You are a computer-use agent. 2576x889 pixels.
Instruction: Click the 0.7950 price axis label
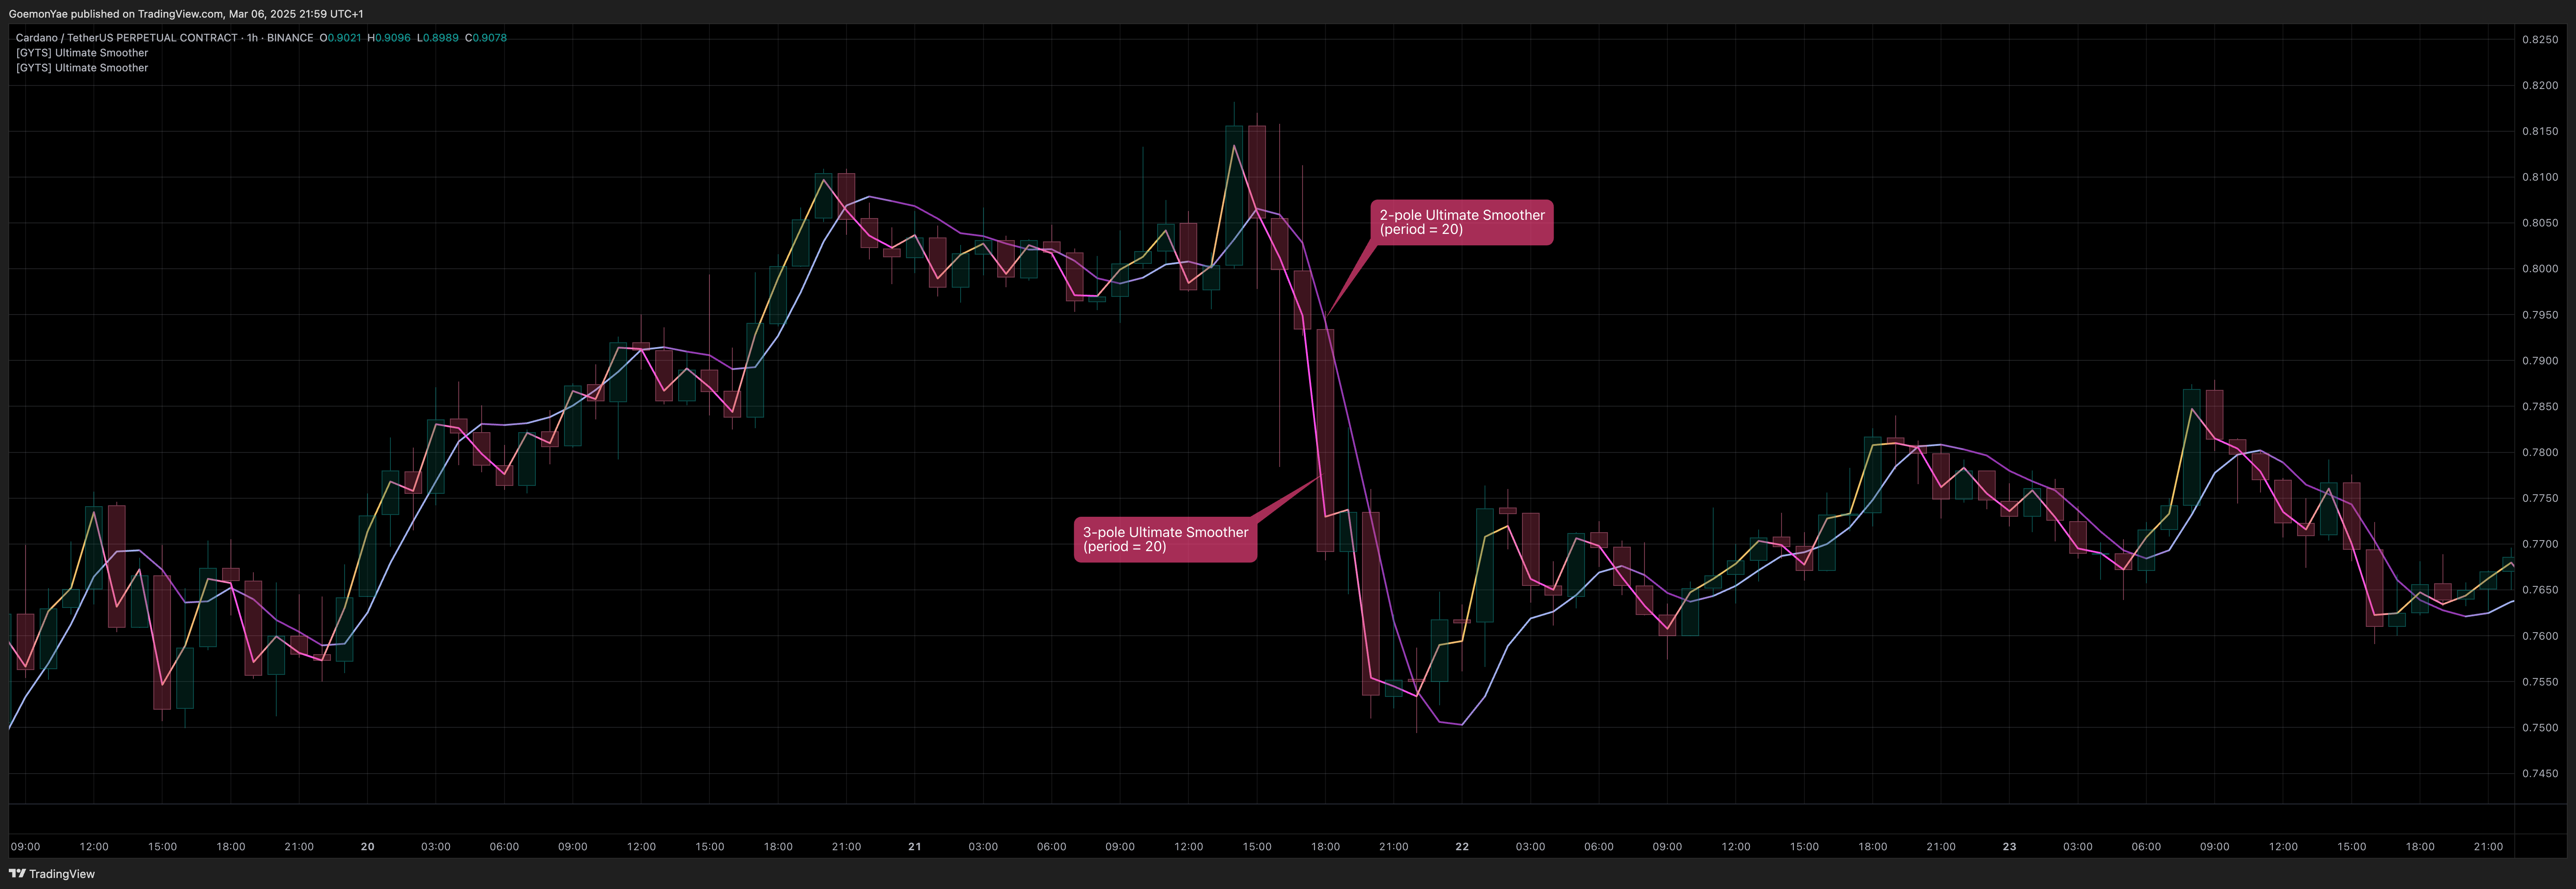pyautogui.click(x=2540, y=315)
